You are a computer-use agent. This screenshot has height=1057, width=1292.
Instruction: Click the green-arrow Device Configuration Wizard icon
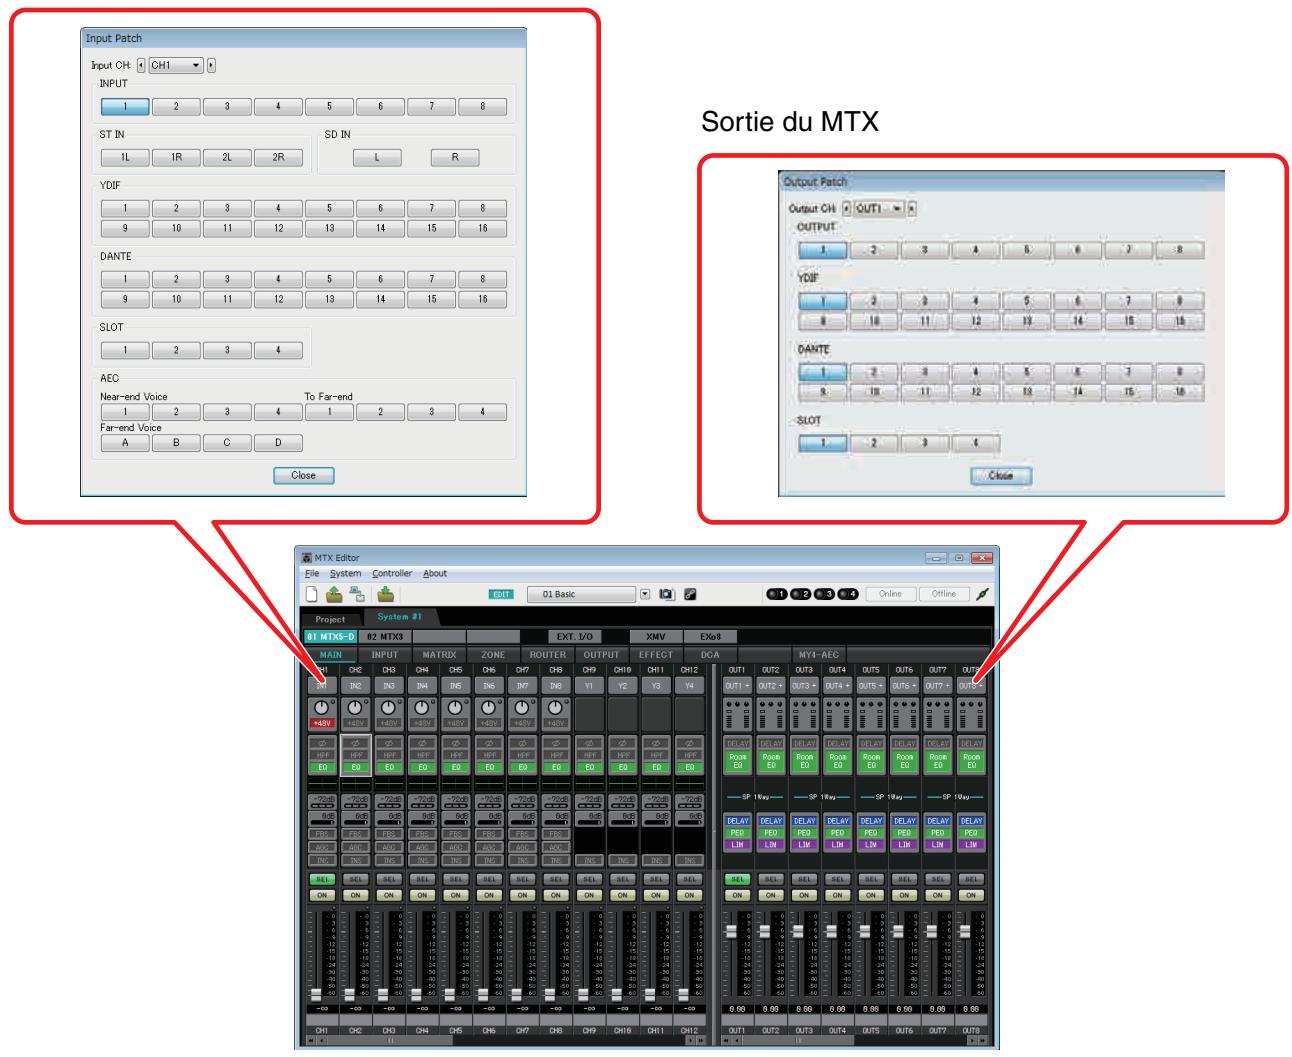(385, 594)
